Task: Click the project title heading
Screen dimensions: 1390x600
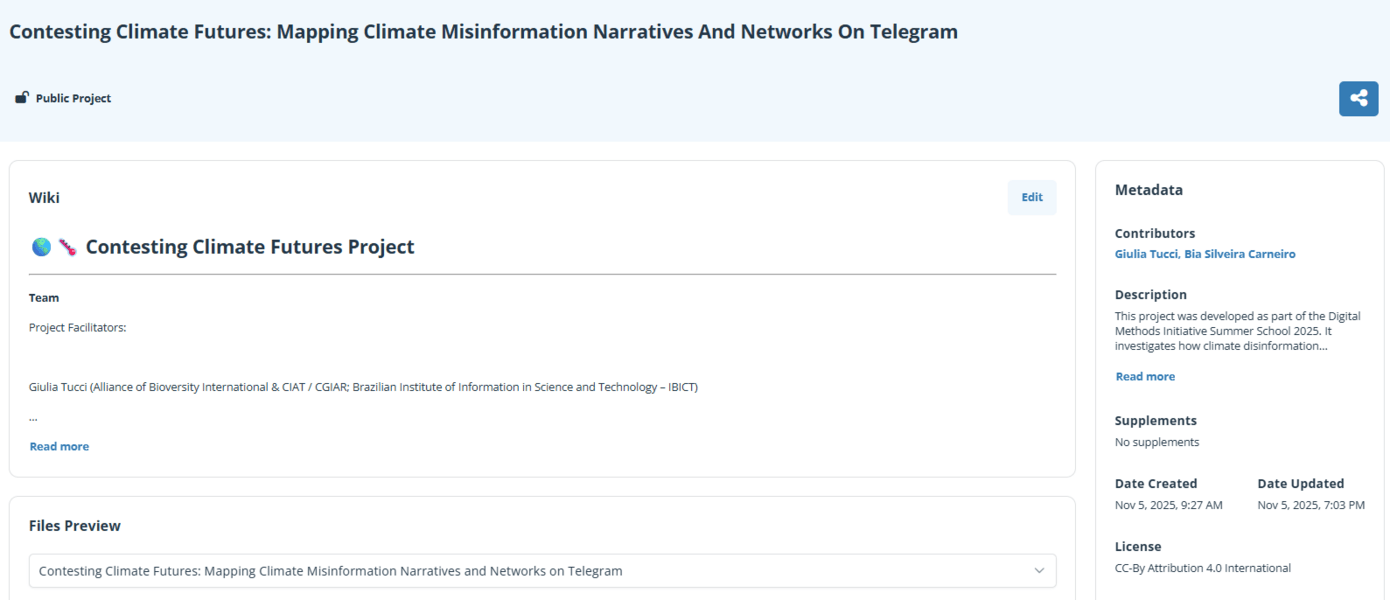Action: (x=483, y=31)
